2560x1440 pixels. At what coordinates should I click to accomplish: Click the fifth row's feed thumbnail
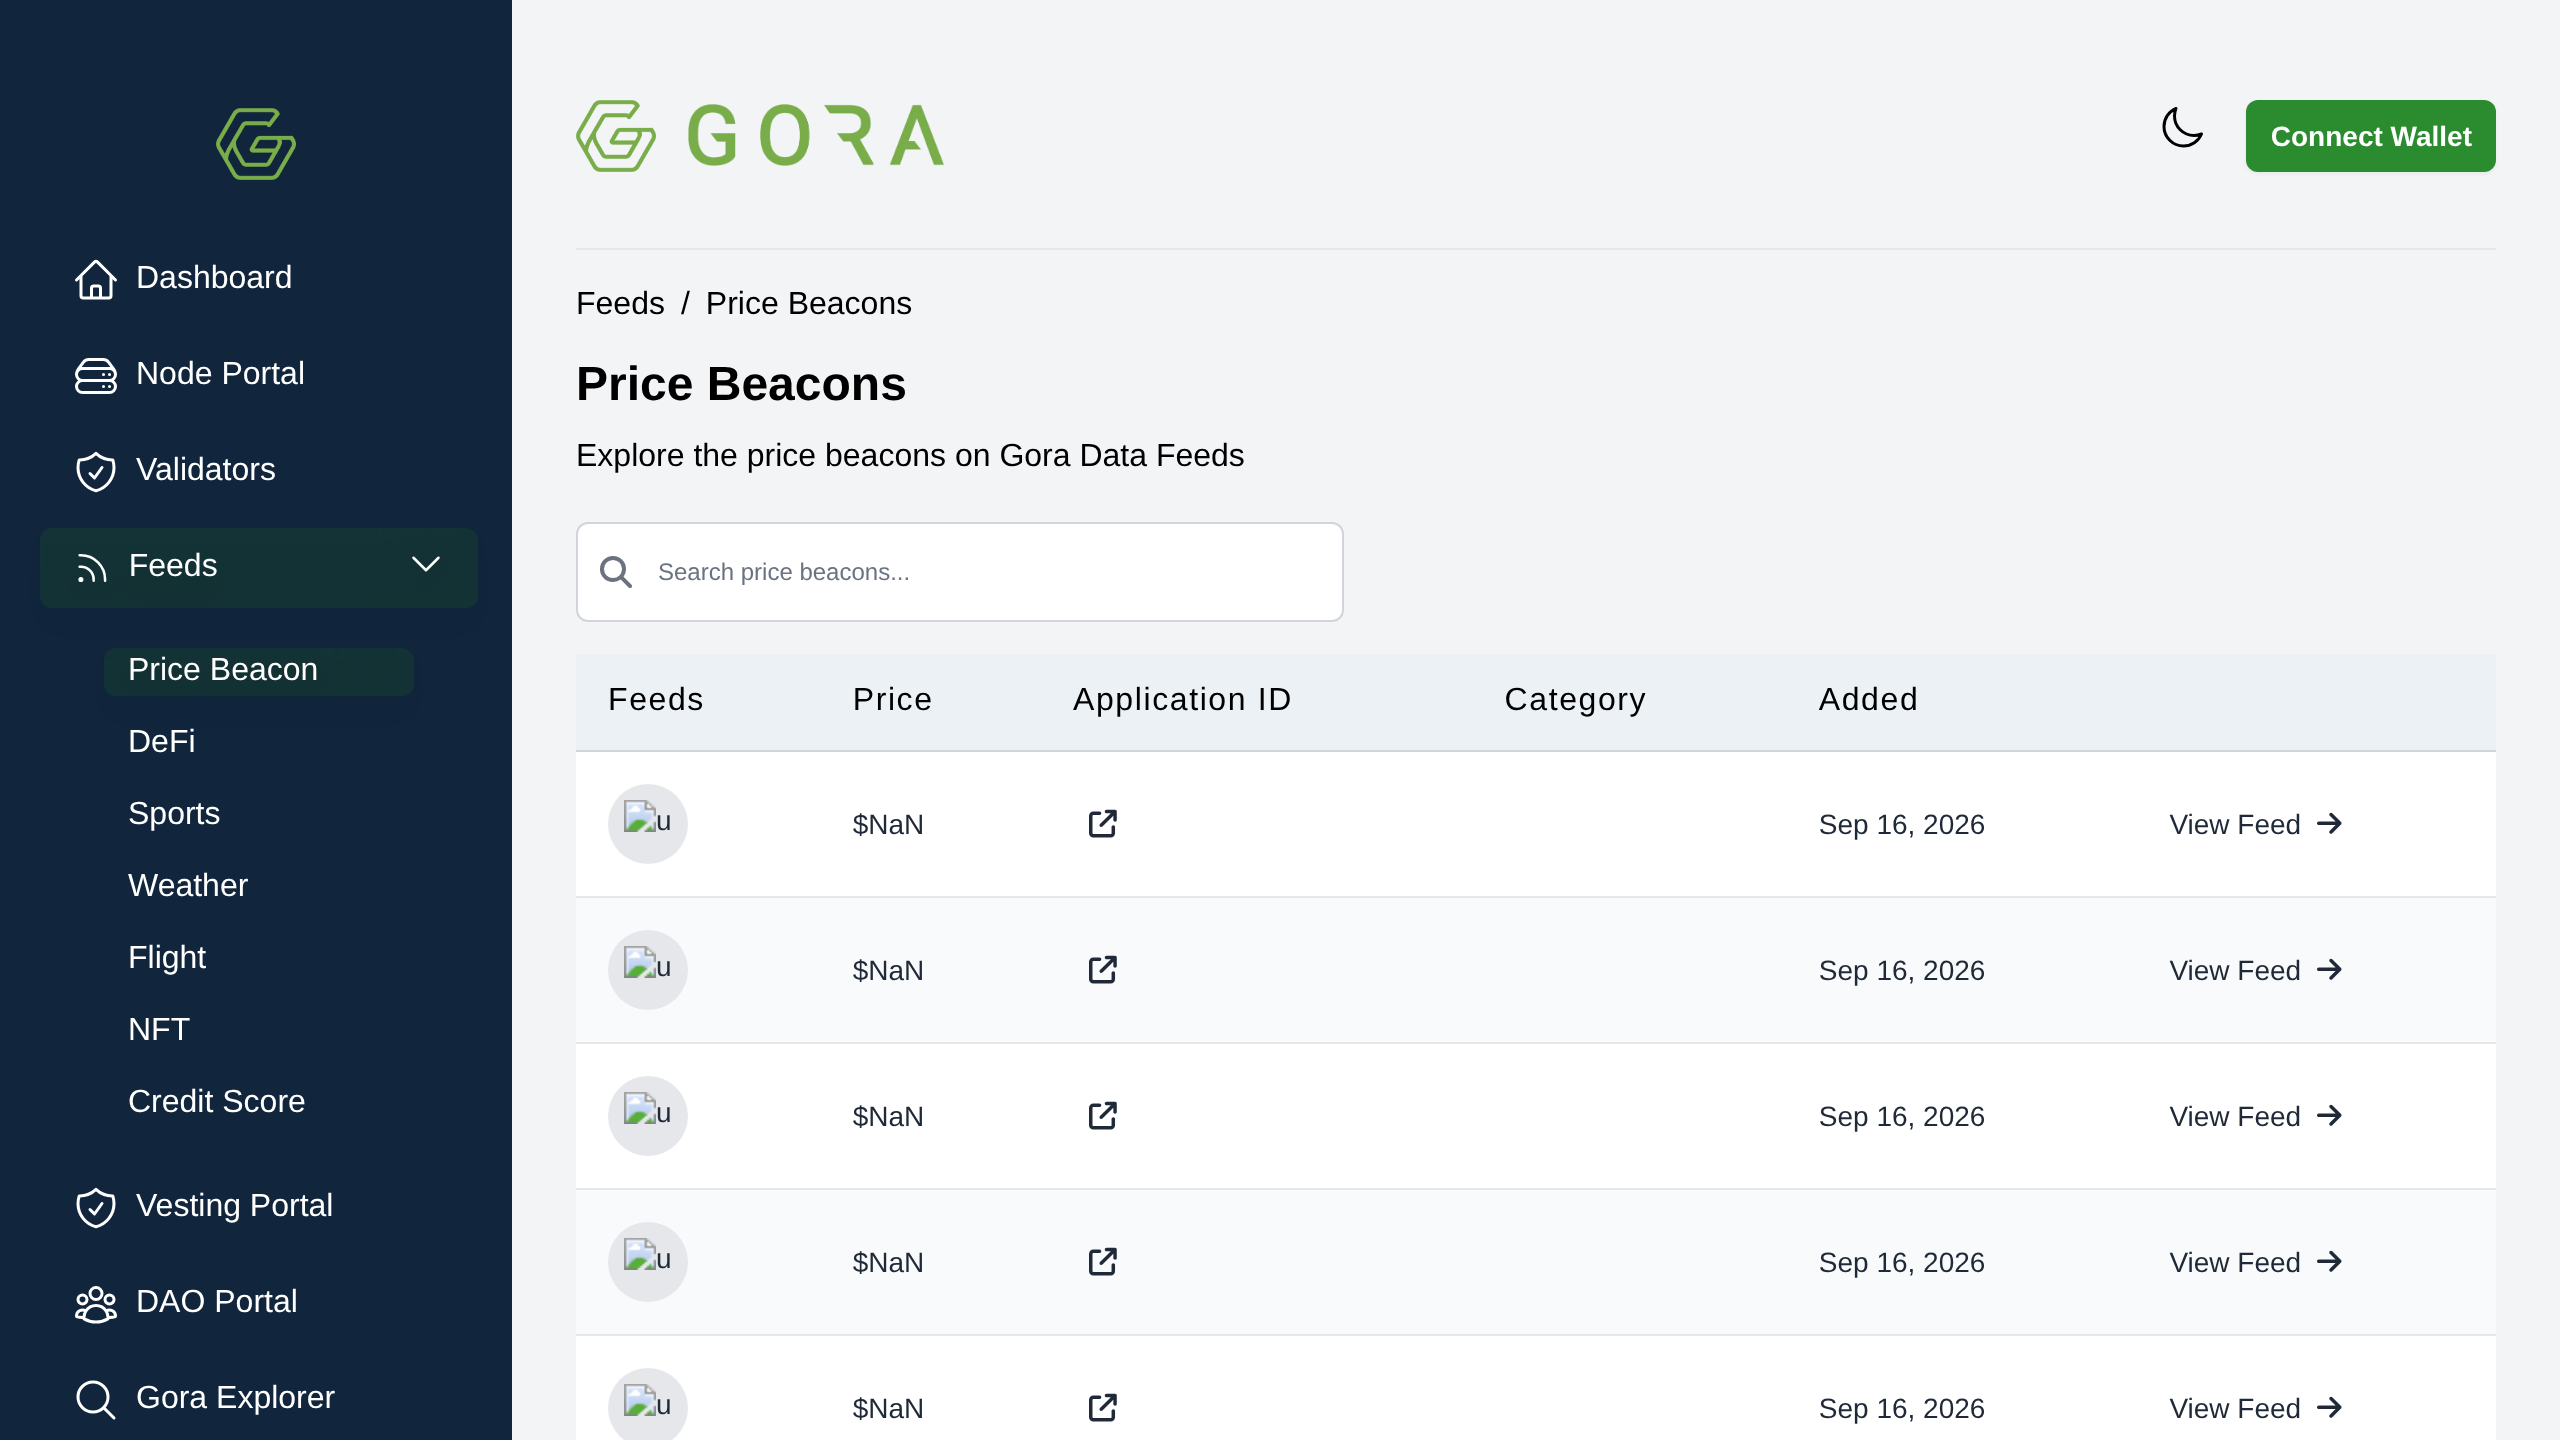pyautogui.click(x=648, y=1405)
